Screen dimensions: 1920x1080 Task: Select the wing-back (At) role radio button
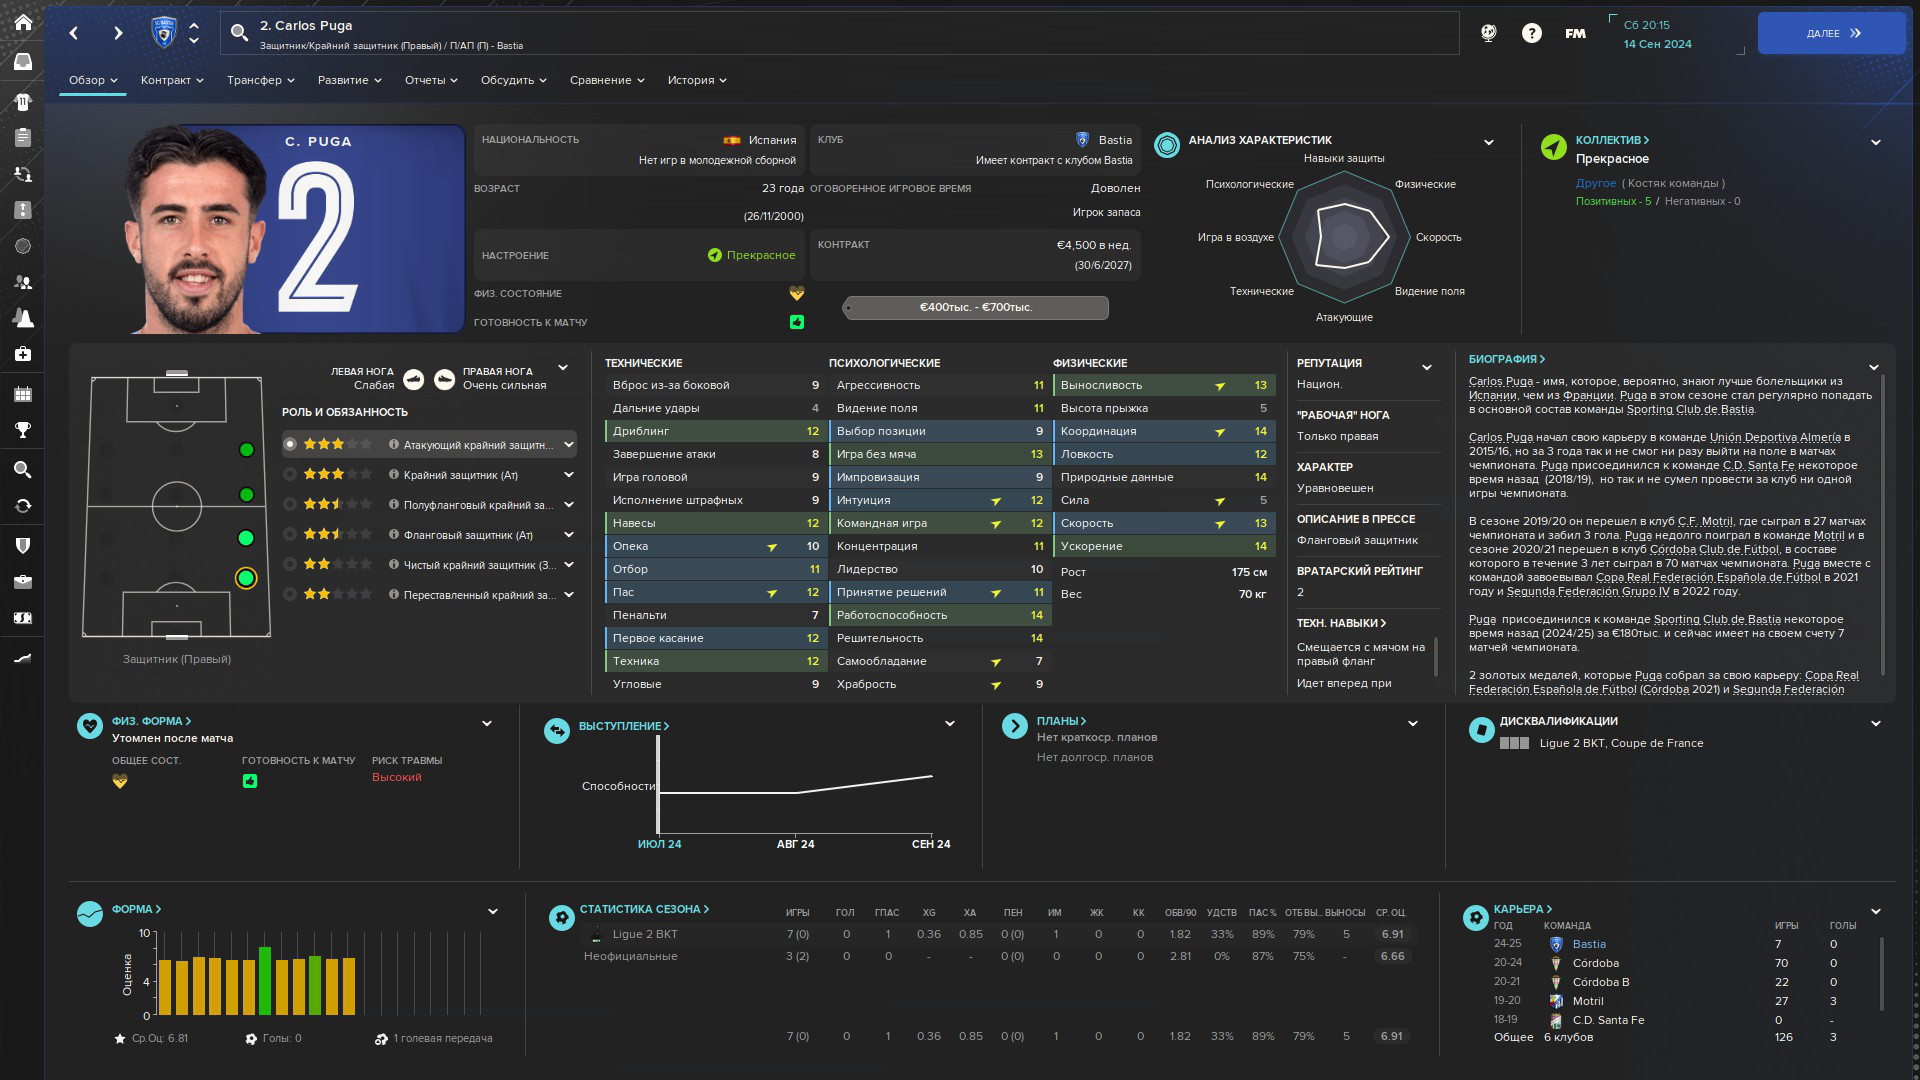click(290, 535)
